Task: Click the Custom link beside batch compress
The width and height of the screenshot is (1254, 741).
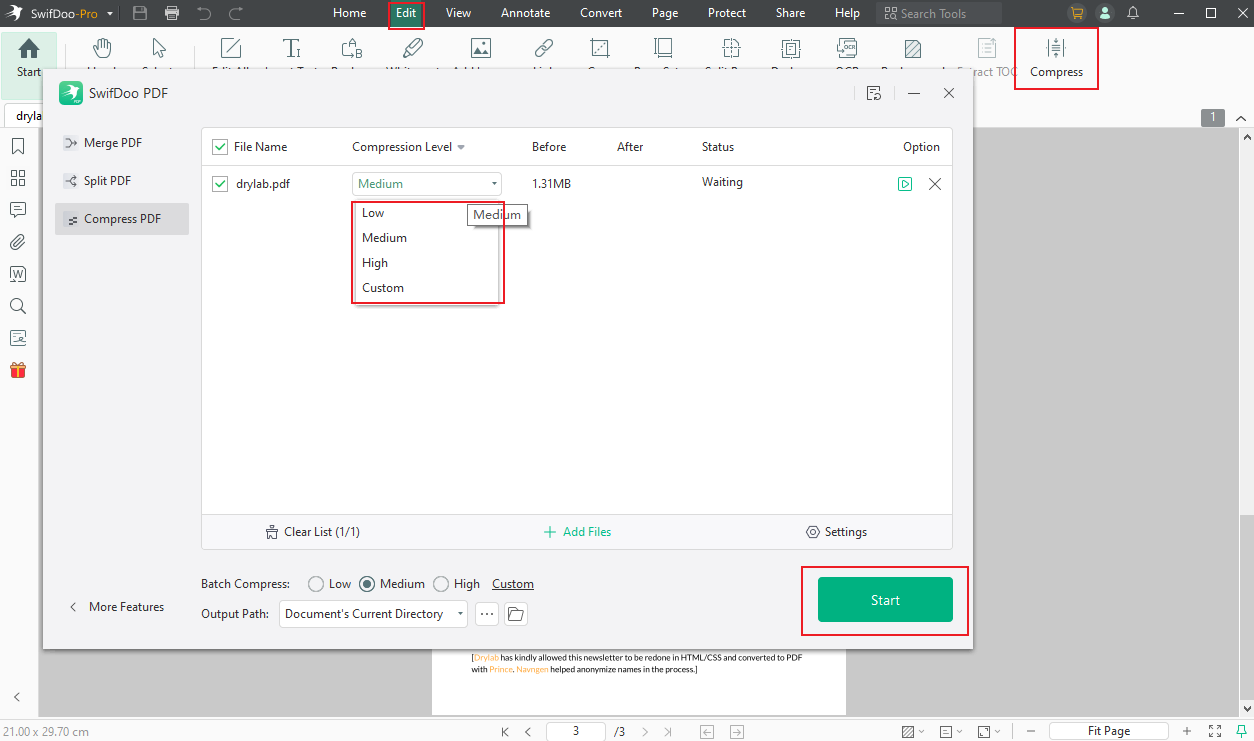Action: pyautogui.click(x=513, y=584)
